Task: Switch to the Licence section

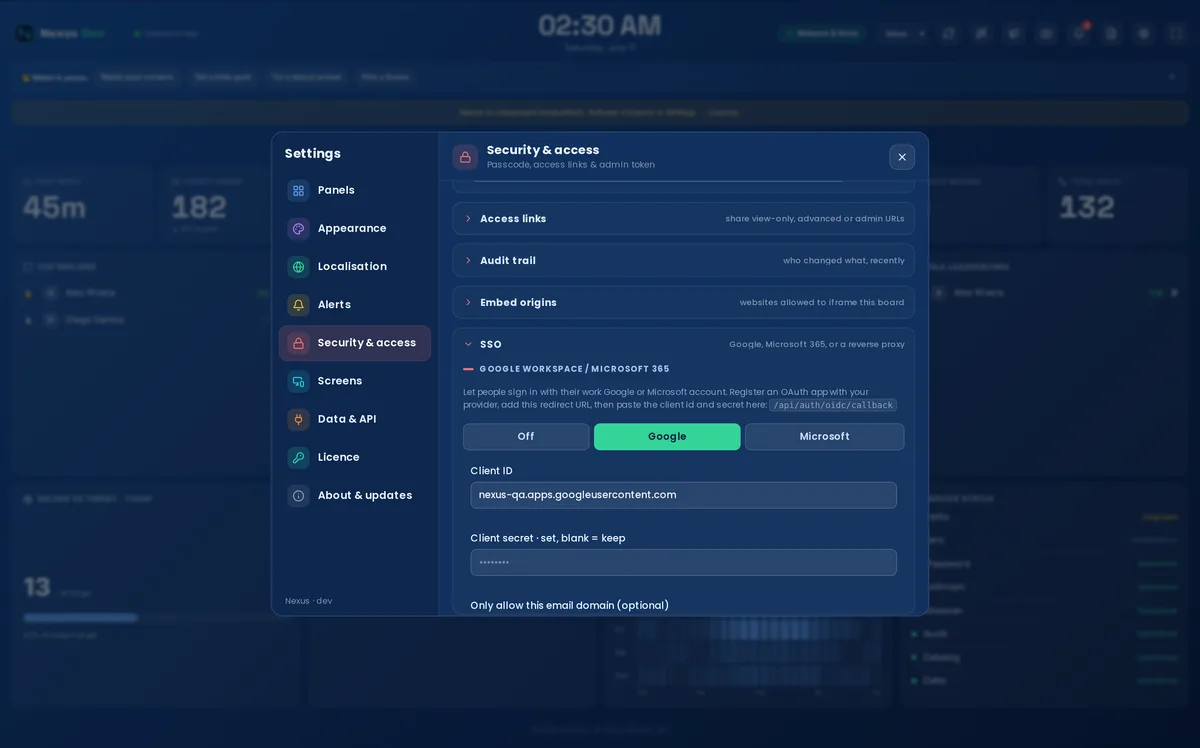Action: tap(355, 457)
